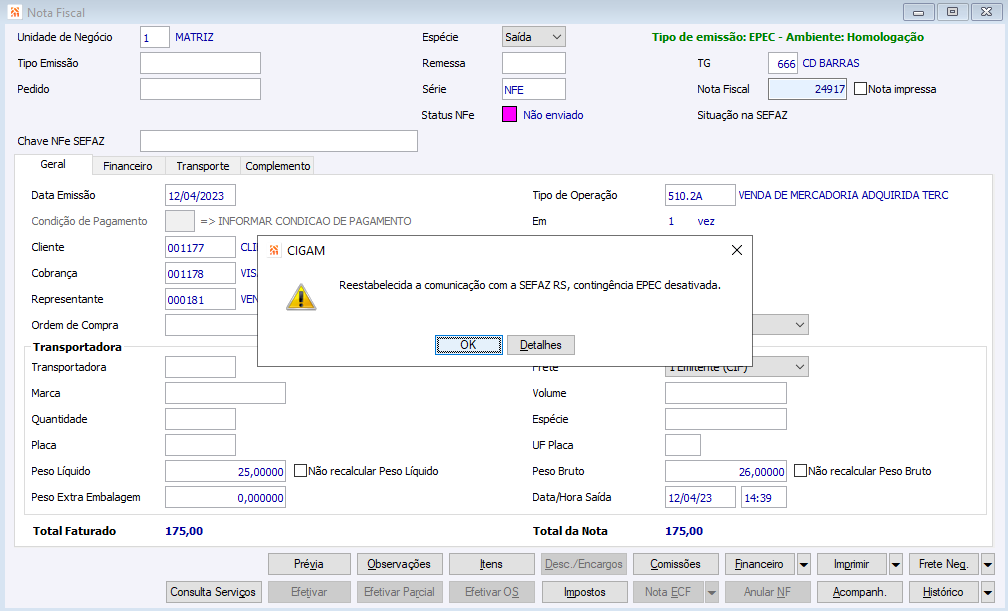Click the TG field showing 666

coord(783,63)
